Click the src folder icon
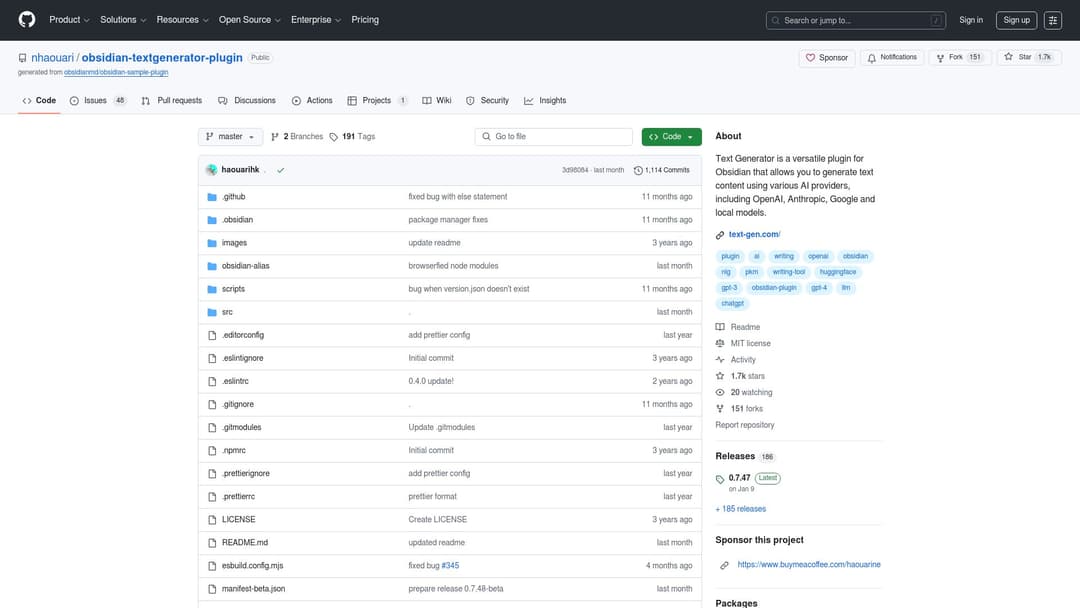The width and height of the screenshot is (1080, 608). coord(212,312)
